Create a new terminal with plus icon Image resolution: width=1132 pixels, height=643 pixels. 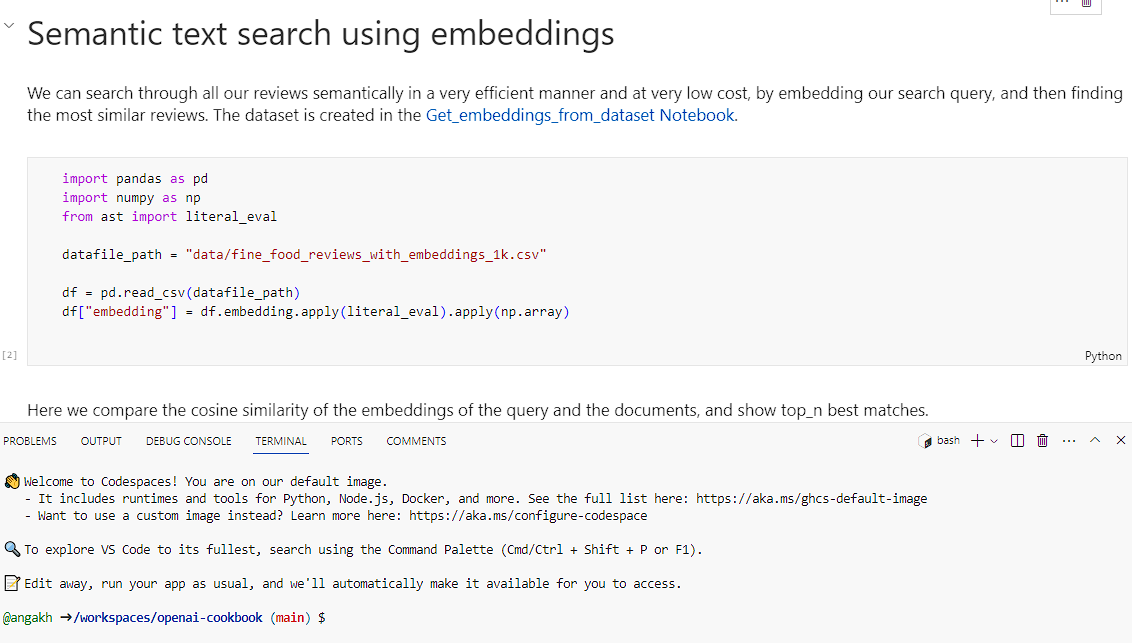tap(977, 441)
